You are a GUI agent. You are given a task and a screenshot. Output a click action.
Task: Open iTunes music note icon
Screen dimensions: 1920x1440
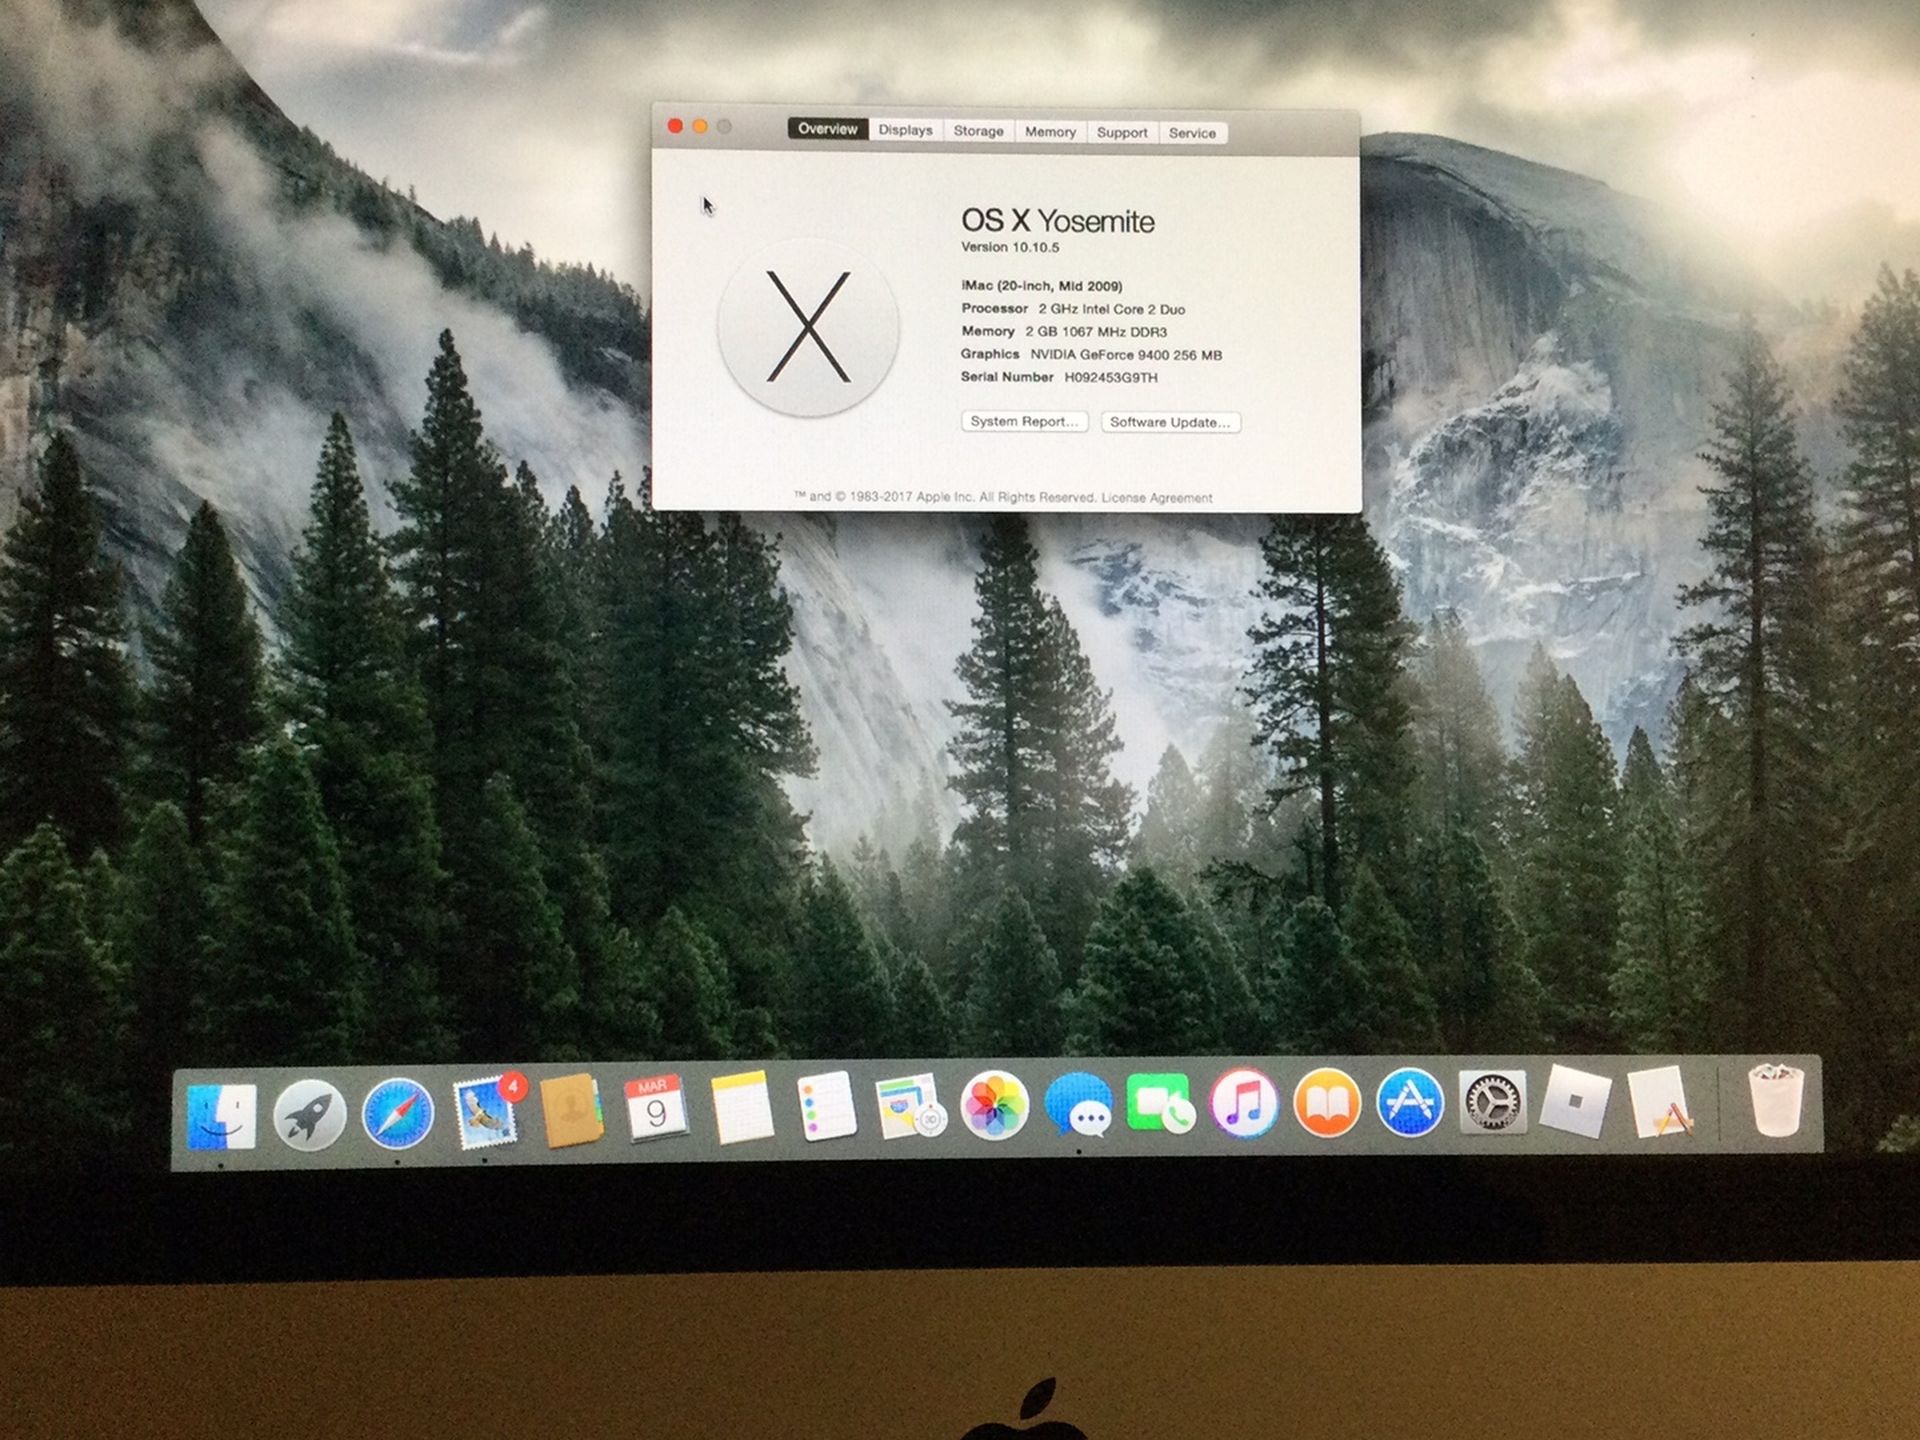point(1244,1103)
